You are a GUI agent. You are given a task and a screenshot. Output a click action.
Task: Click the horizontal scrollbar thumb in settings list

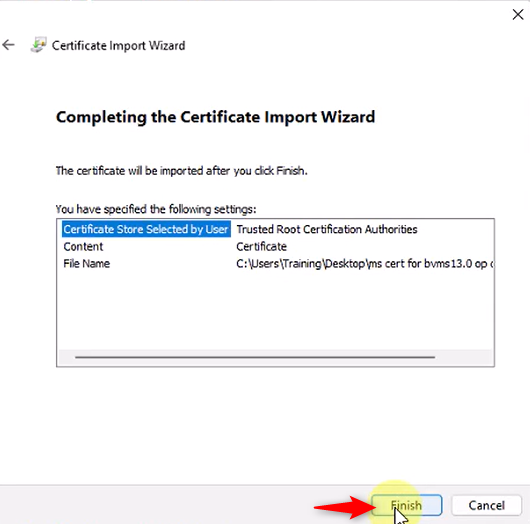click(255, 357)
